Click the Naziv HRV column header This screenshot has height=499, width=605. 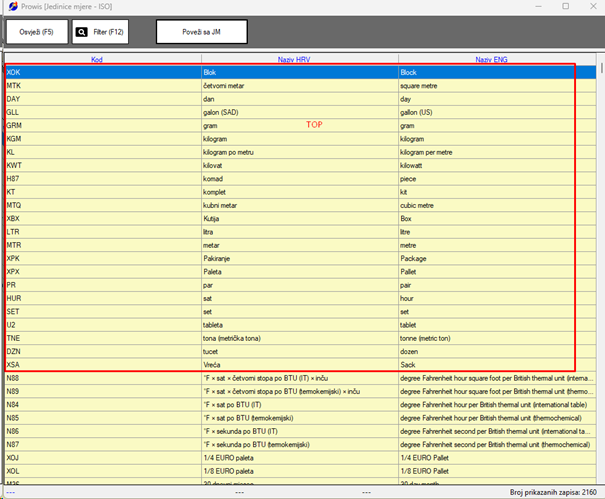[299, 60]
